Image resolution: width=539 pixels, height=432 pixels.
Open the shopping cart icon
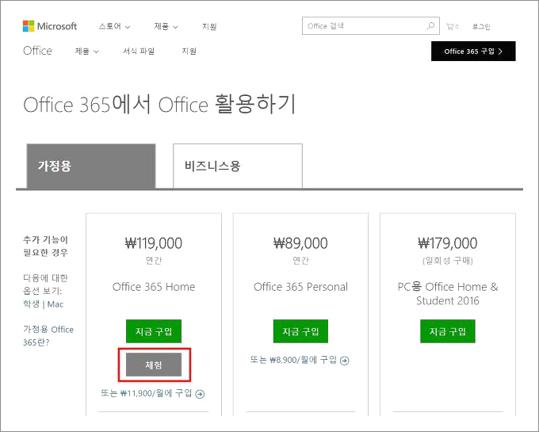pyautogui.click(x=452, y=26)
